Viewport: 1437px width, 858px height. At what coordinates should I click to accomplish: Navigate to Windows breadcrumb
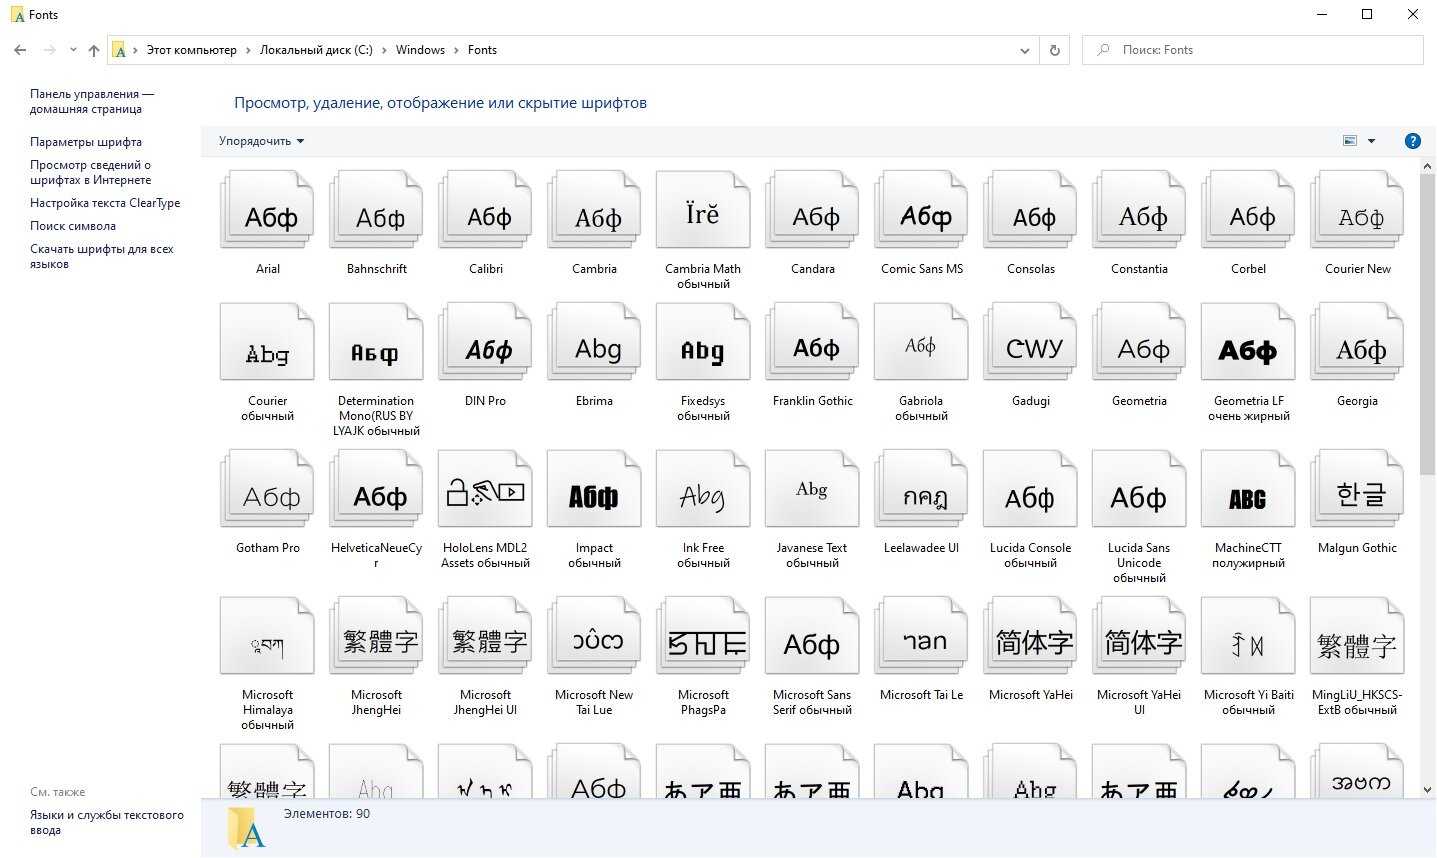coord(420,50)
